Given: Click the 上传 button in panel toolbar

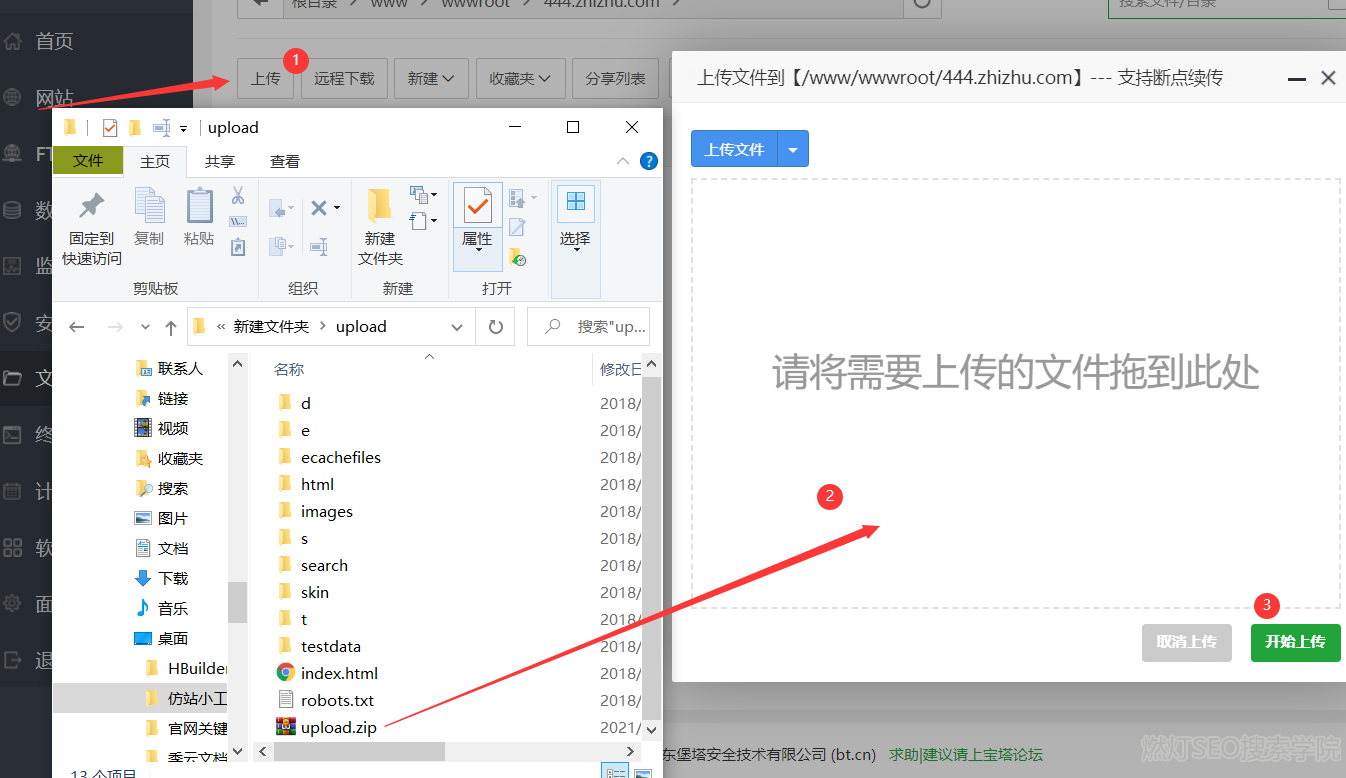Looking at the screenshot, I should click(x=265, y=78).
